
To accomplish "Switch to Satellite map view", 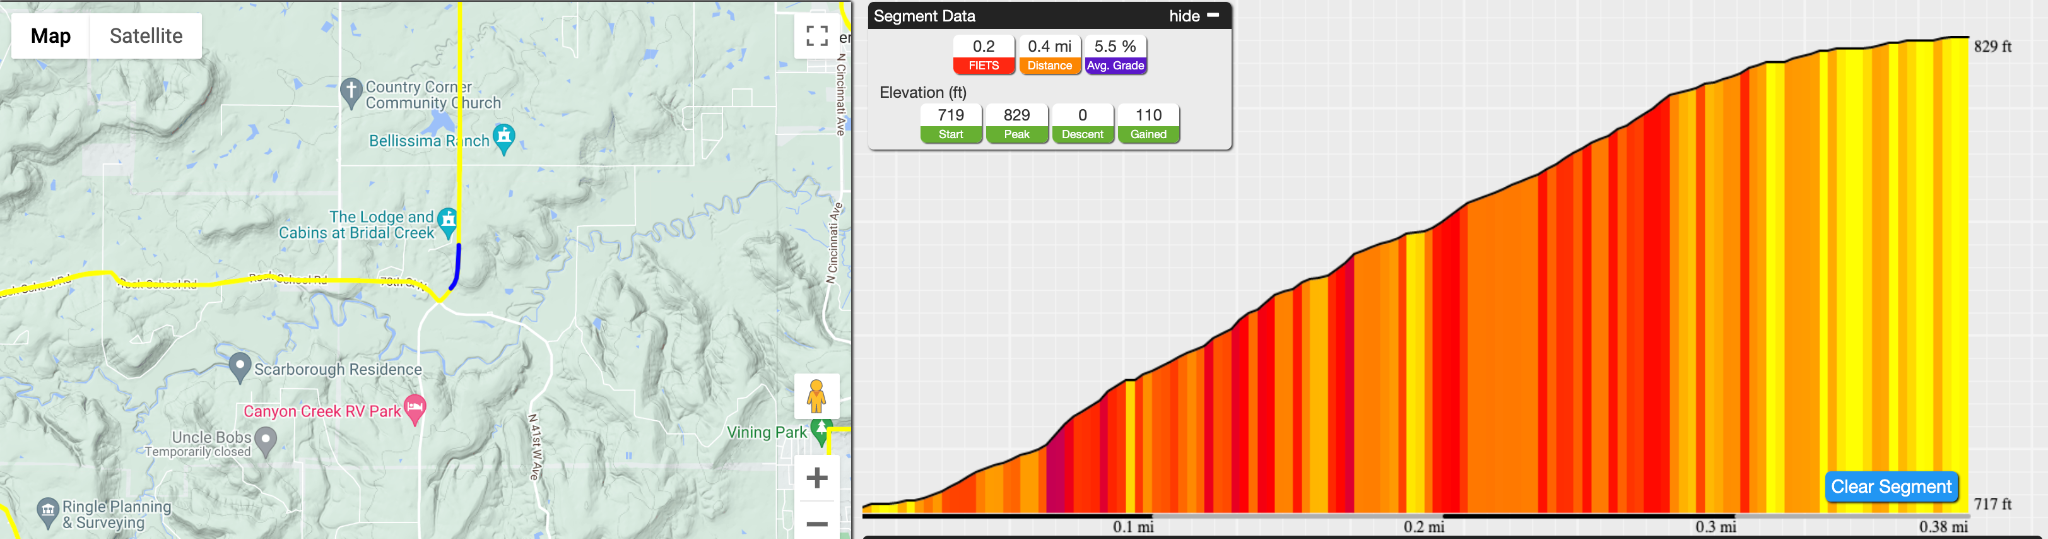I will click(x=146, y=36).
